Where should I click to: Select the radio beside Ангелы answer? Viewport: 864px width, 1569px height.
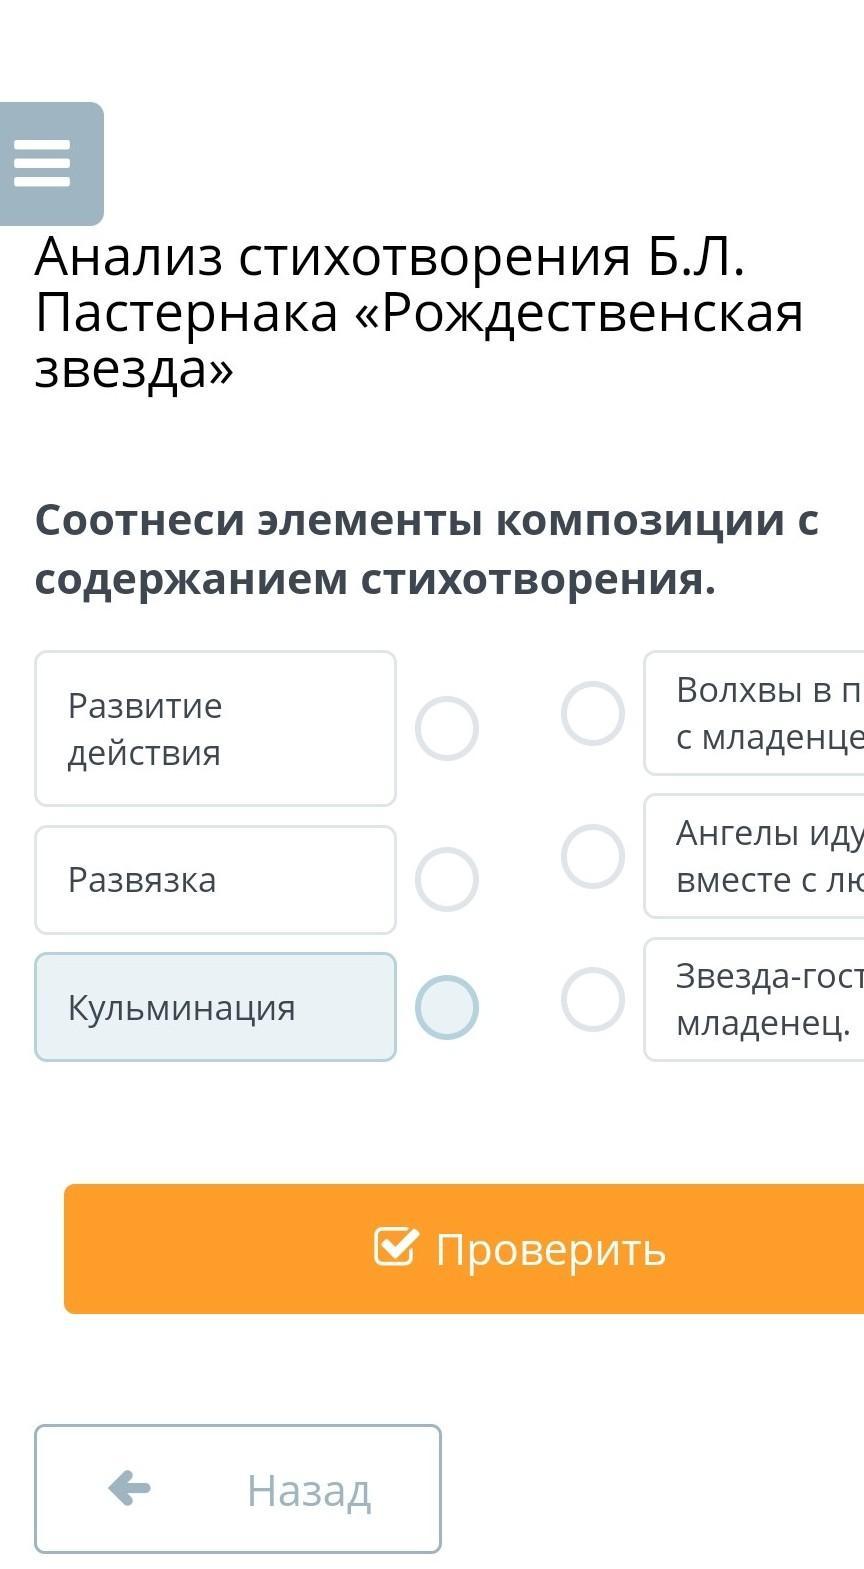592,856
